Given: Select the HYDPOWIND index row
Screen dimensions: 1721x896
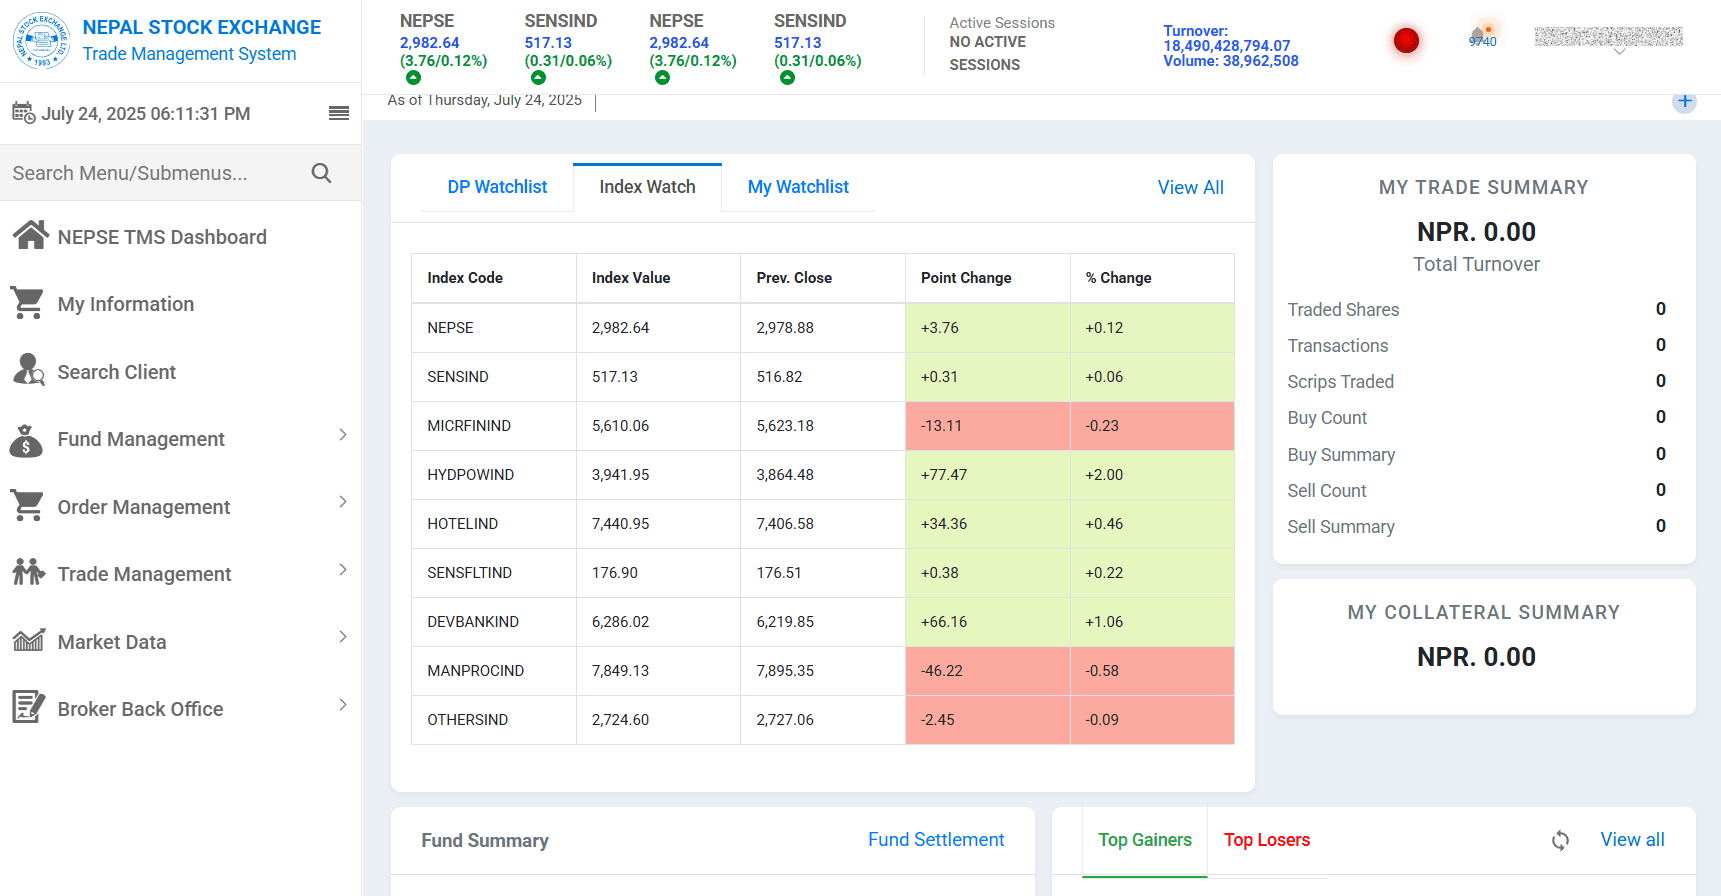Looking at the screenshot, I should tap(822, 475).
